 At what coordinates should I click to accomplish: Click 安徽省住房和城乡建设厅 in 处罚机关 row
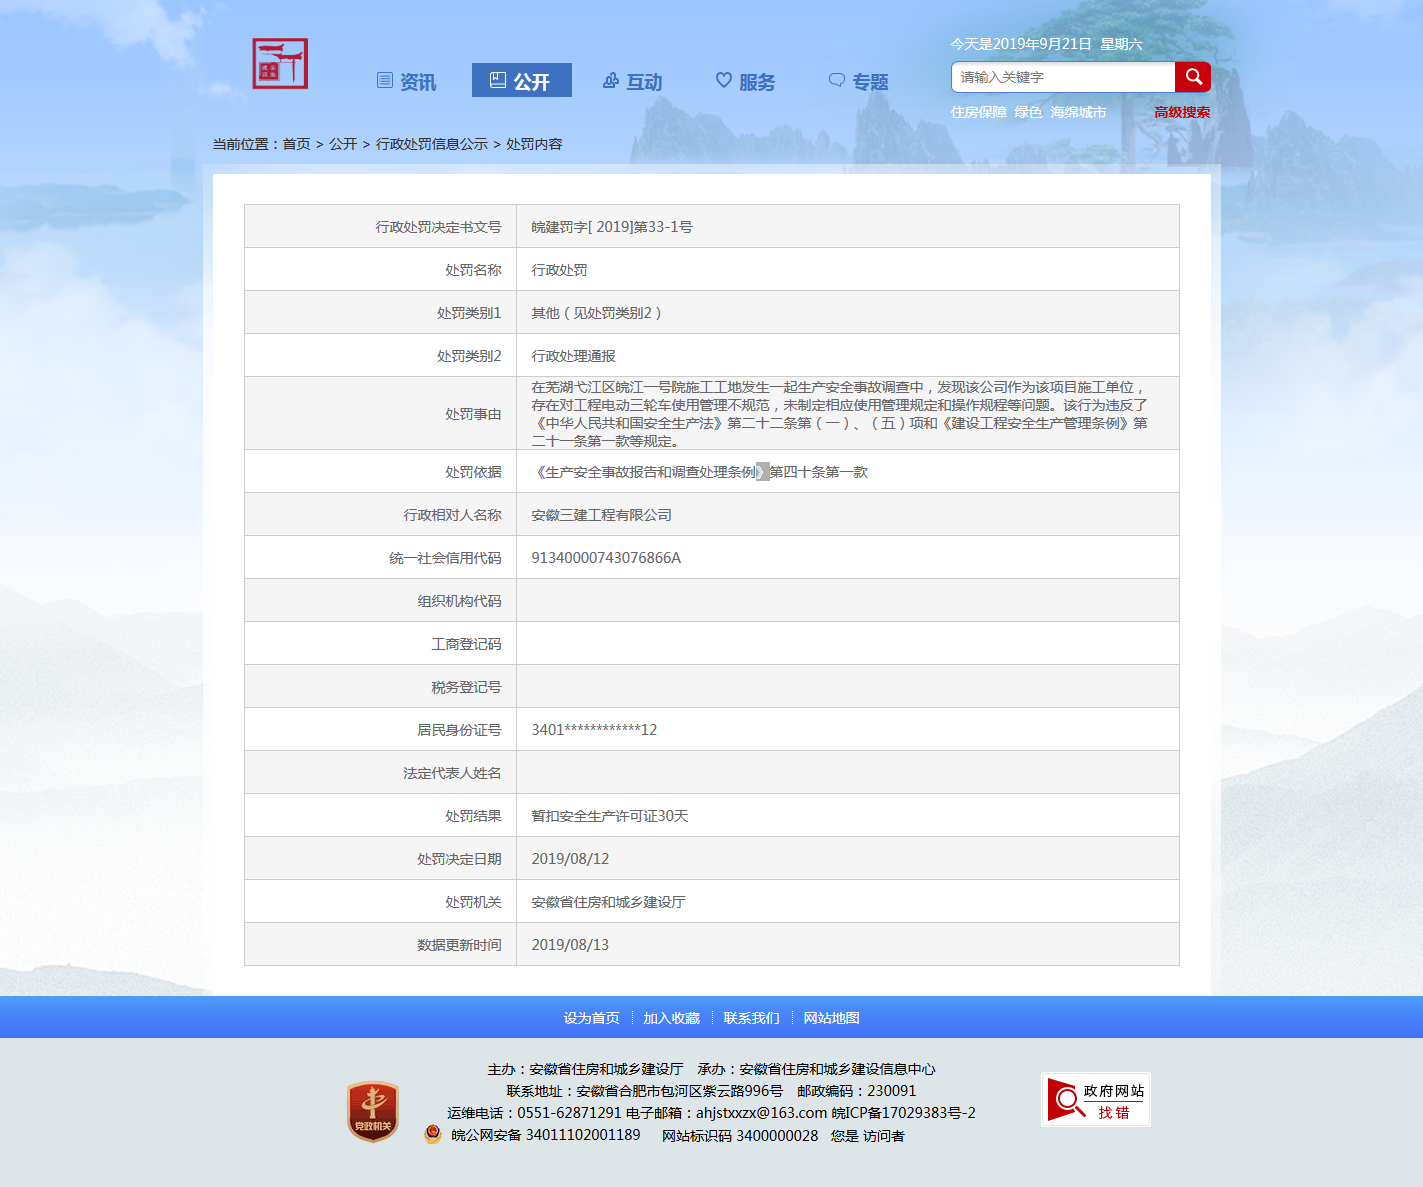coord(608,902)
